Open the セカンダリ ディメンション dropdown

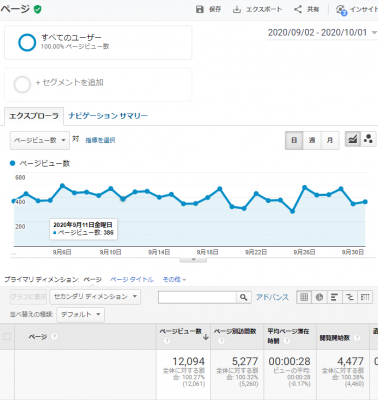tap(95, 297)
